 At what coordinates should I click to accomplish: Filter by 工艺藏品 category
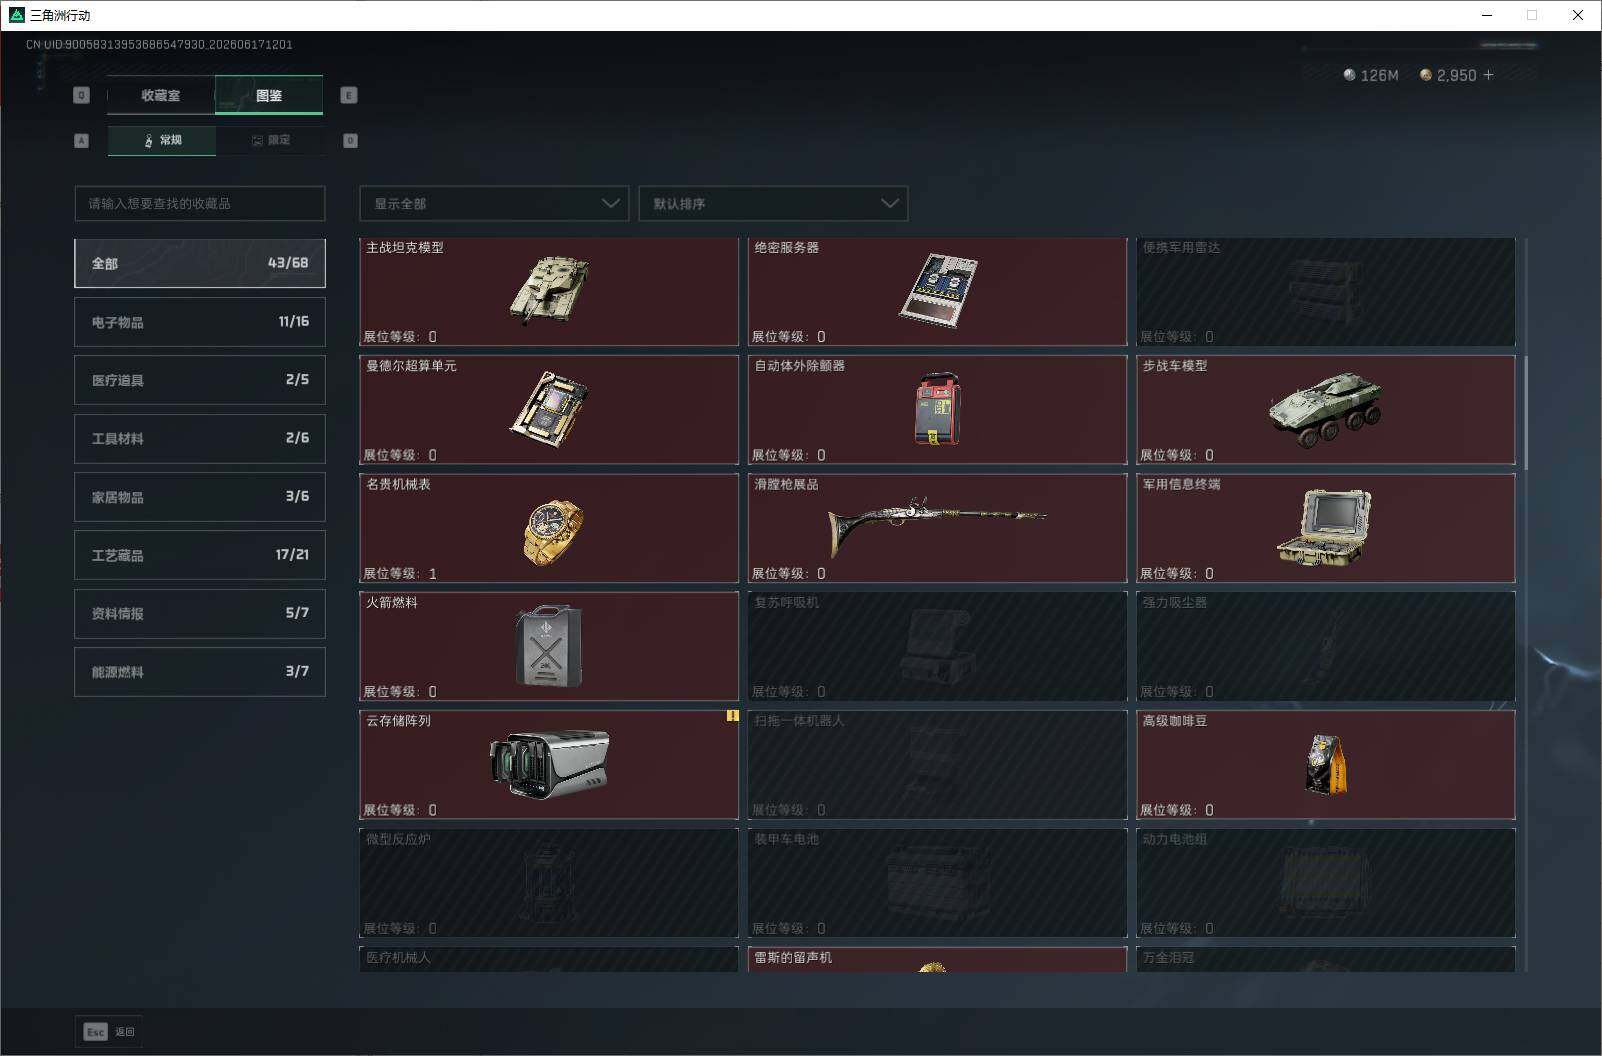pos(200,555)
